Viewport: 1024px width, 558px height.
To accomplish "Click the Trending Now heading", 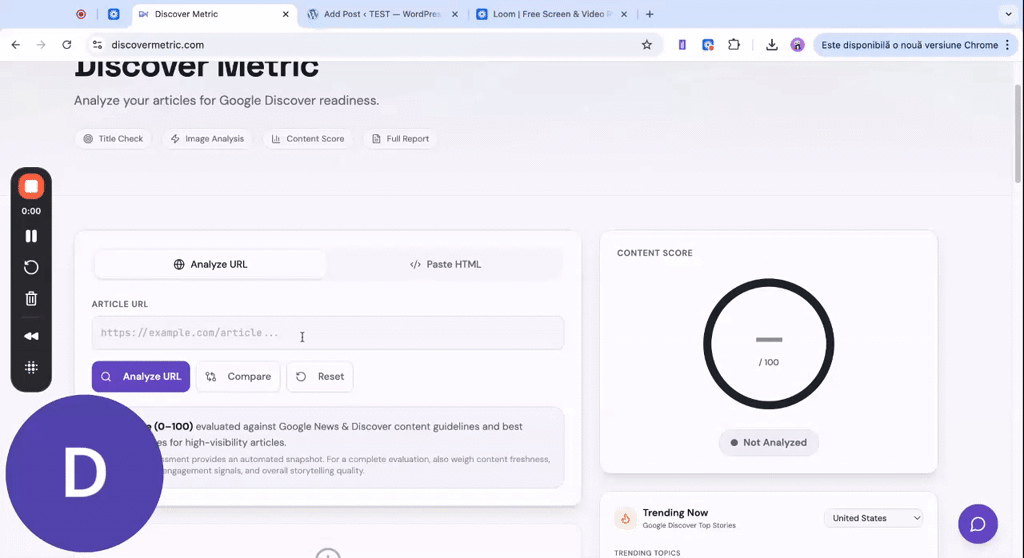I will click(675, 513).
